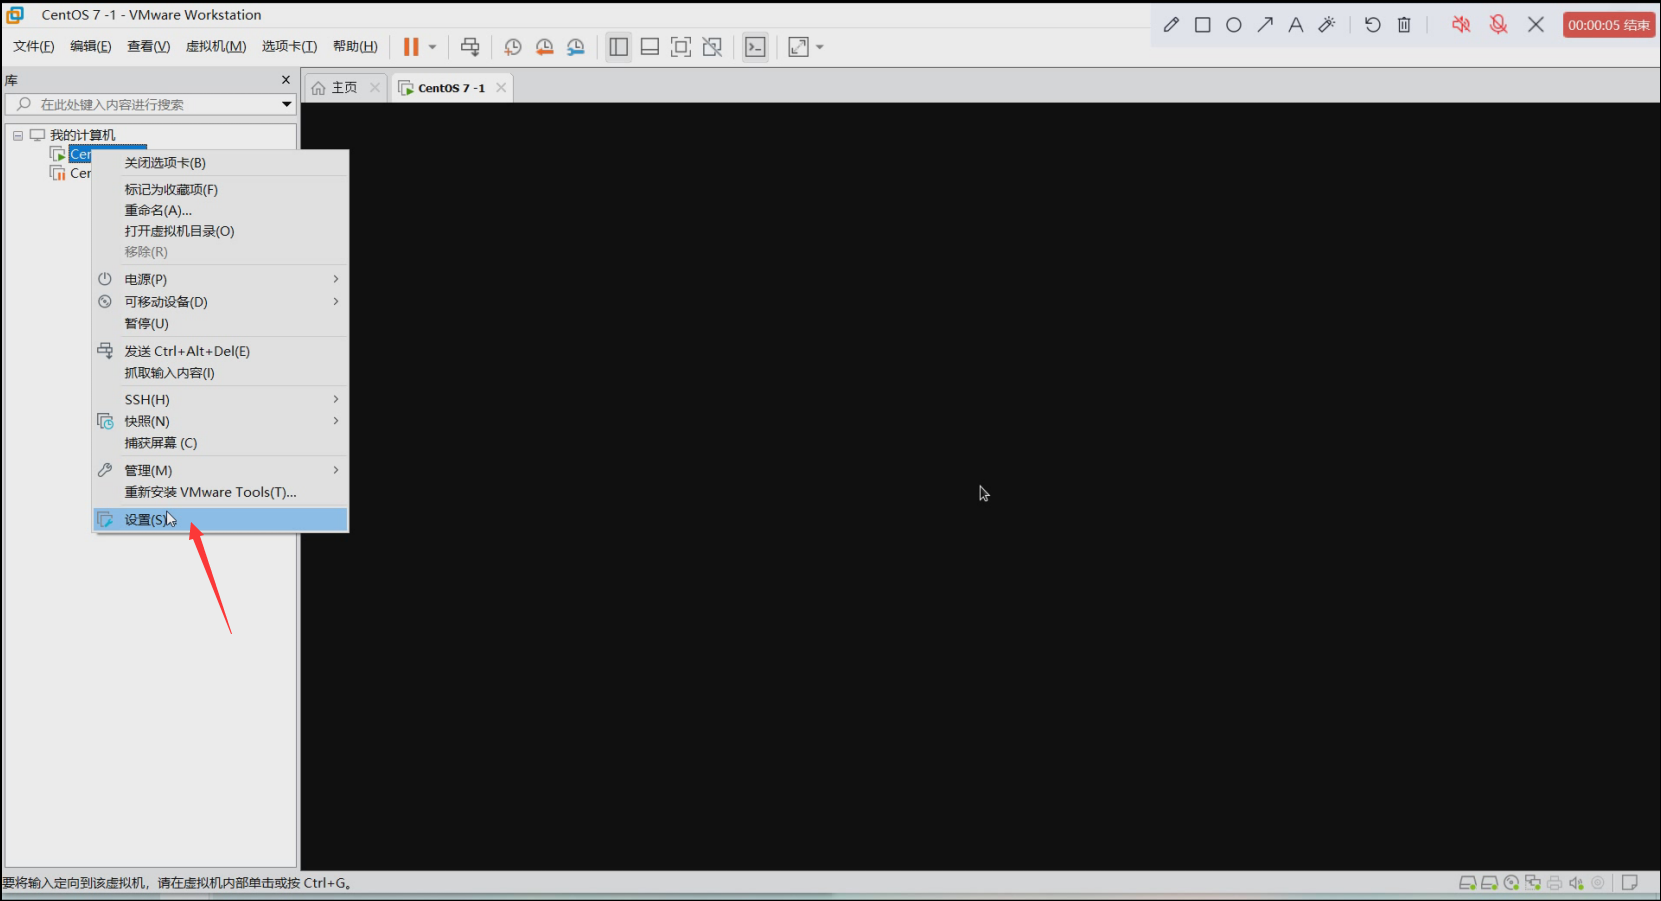Open the 查看(V) menu
The height and width of the screenshot is (901, 1661).
click(148, 47)
